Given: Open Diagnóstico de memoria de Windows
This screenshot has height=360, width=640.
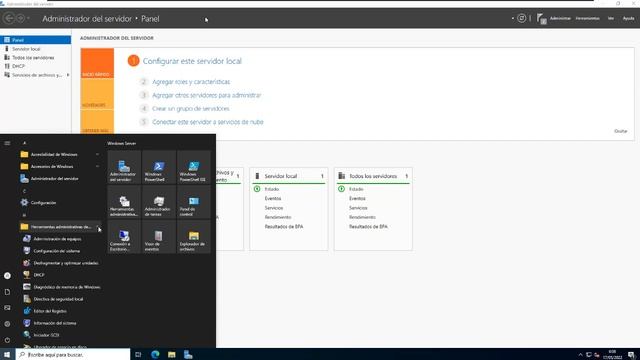Looking at the screenshot, I should tap(60, 287).
